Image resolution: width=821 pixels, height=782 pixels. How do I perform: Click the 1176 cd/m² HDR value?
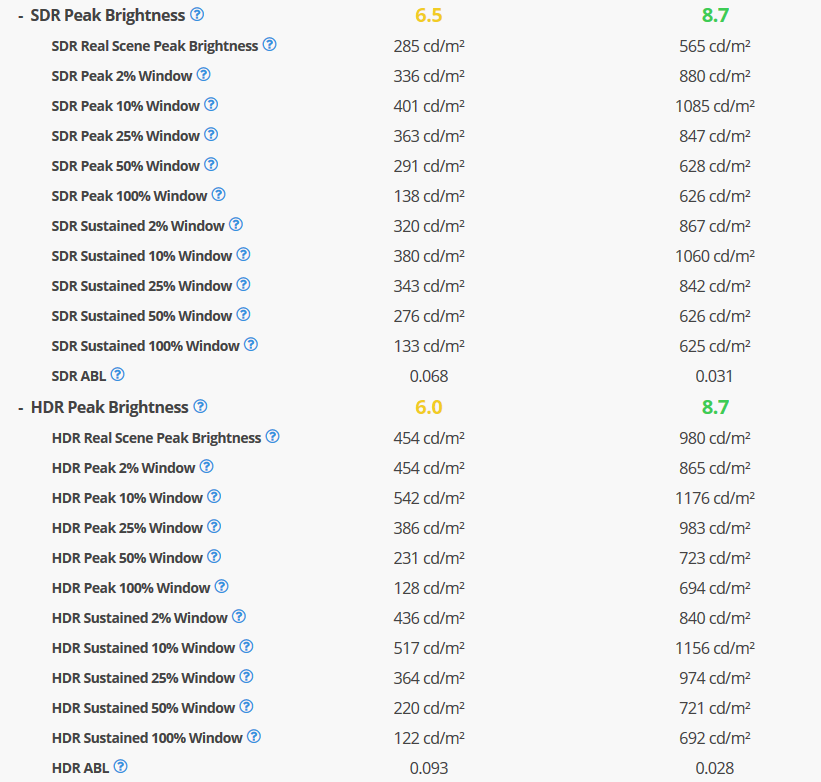click(715, 498)
